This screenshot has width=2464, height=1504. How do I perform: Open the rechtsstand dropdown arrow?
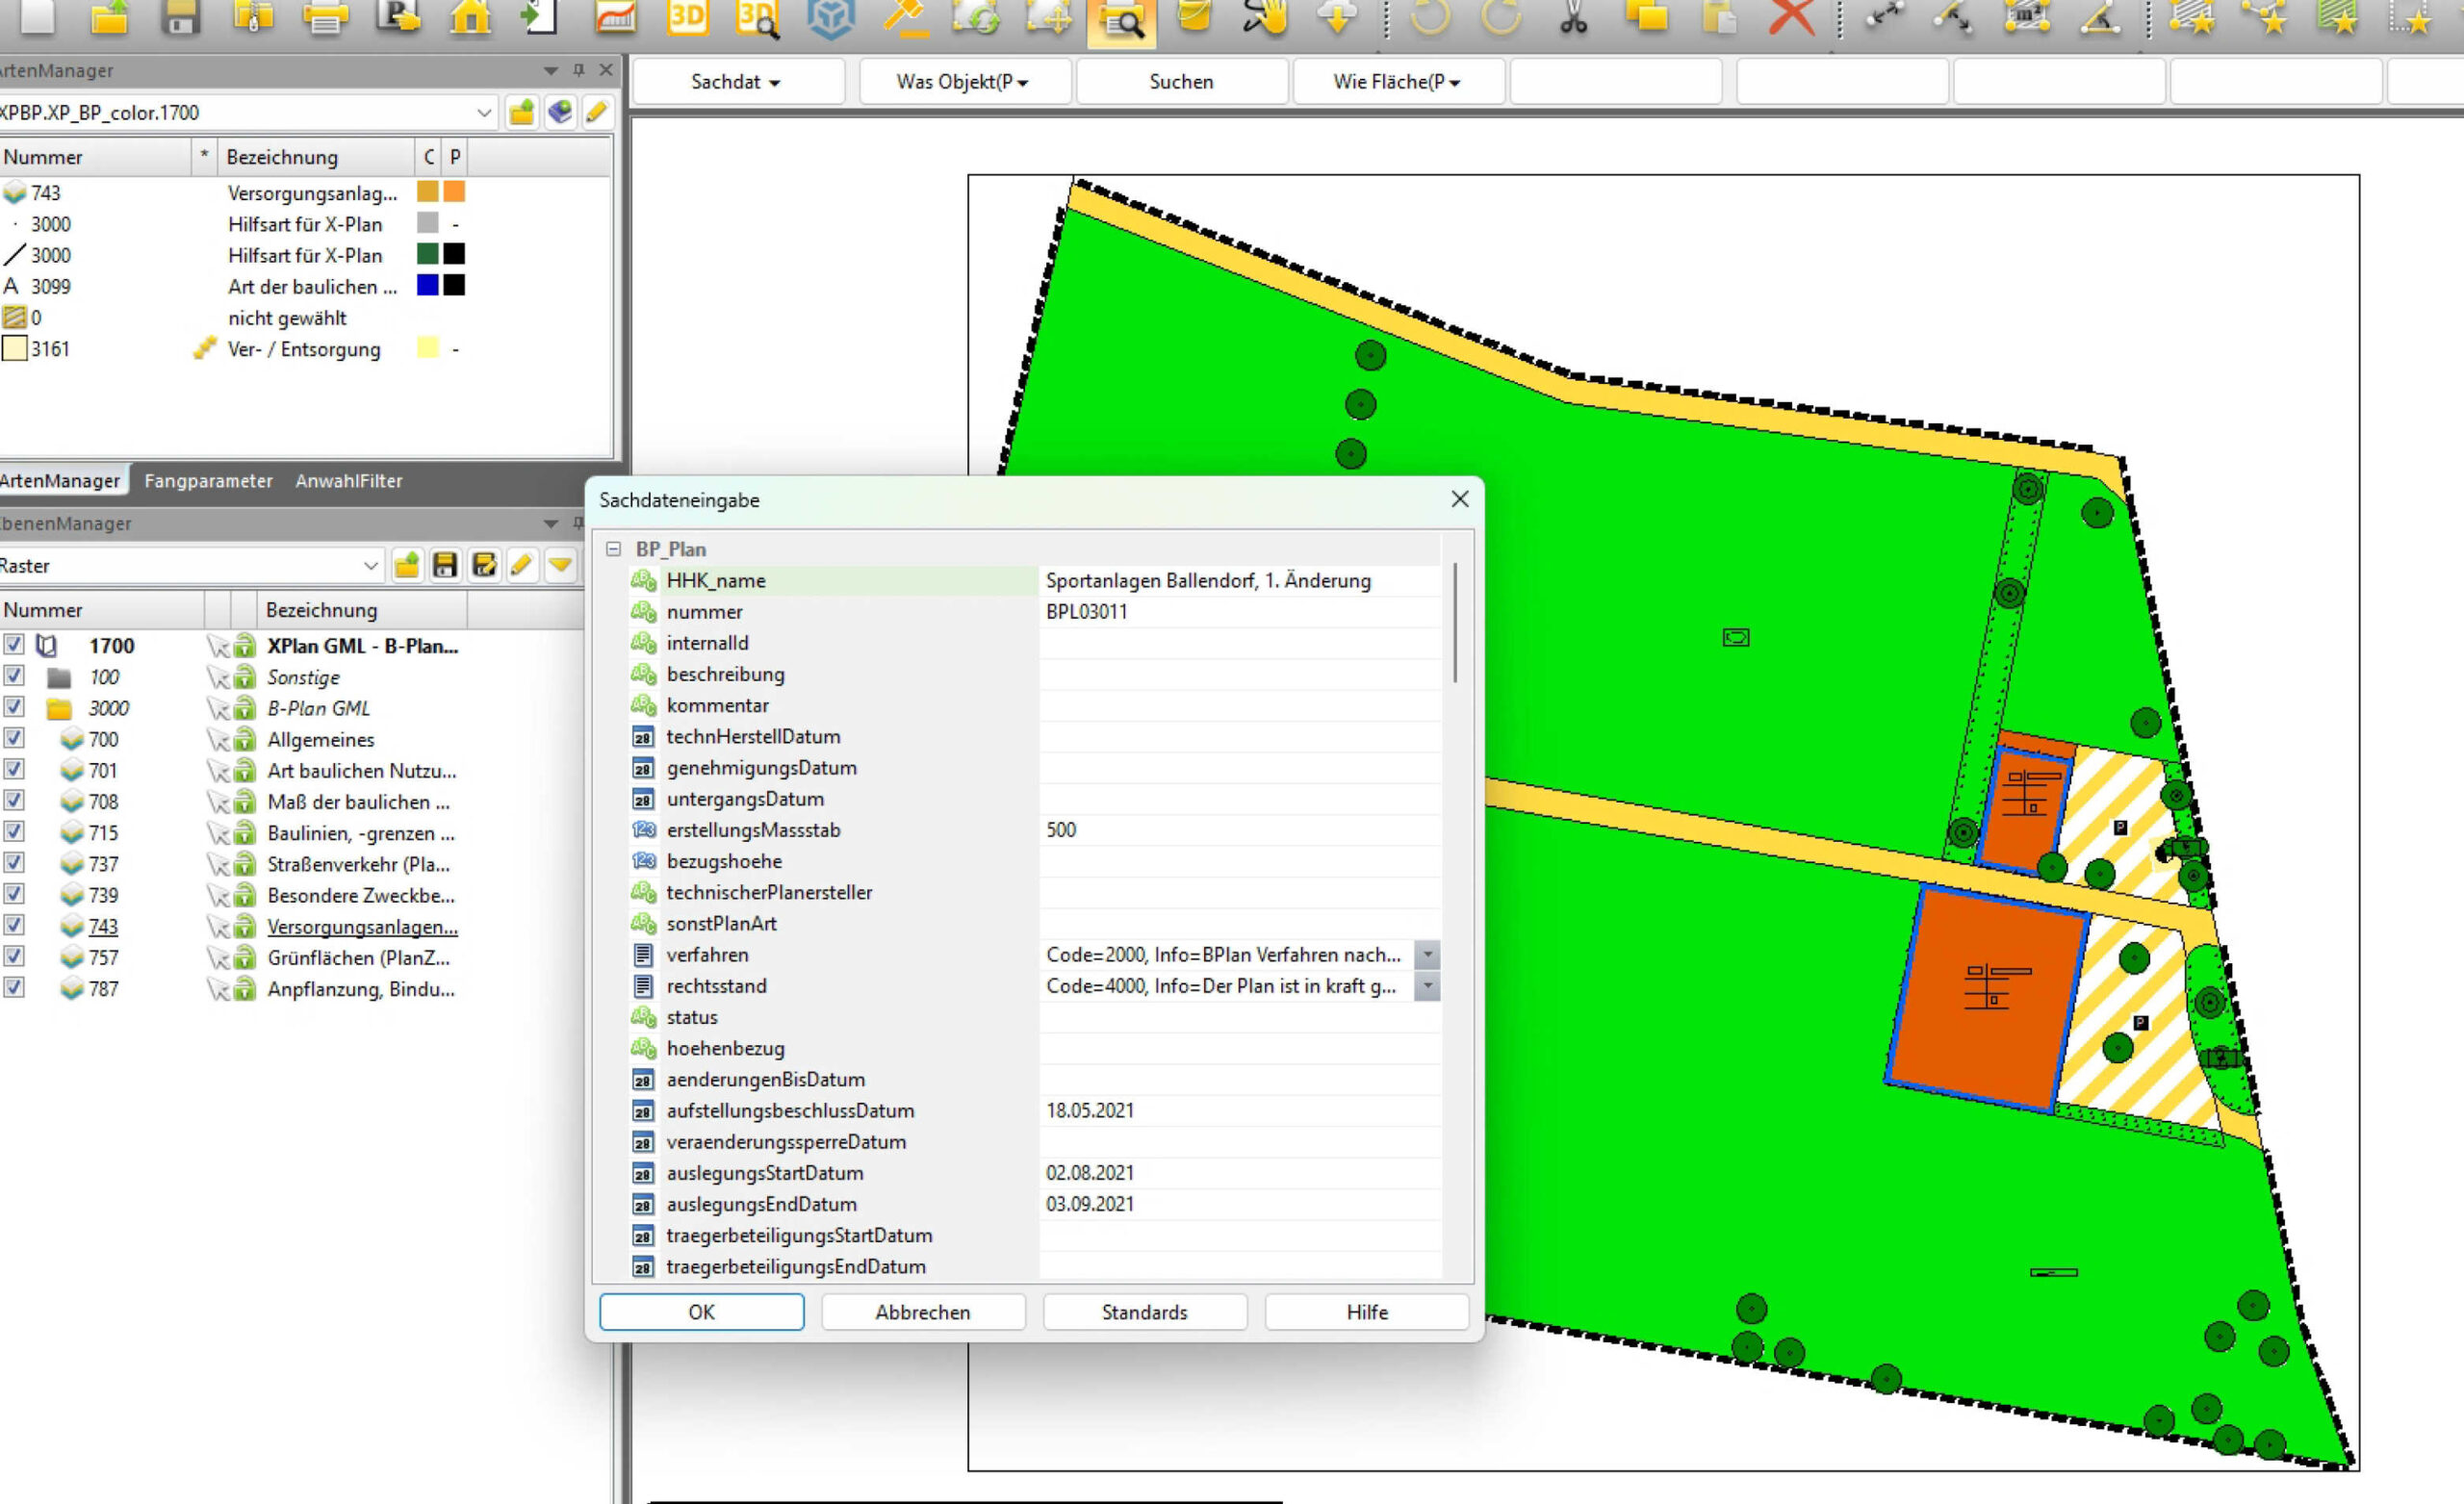coord(1427,986)
